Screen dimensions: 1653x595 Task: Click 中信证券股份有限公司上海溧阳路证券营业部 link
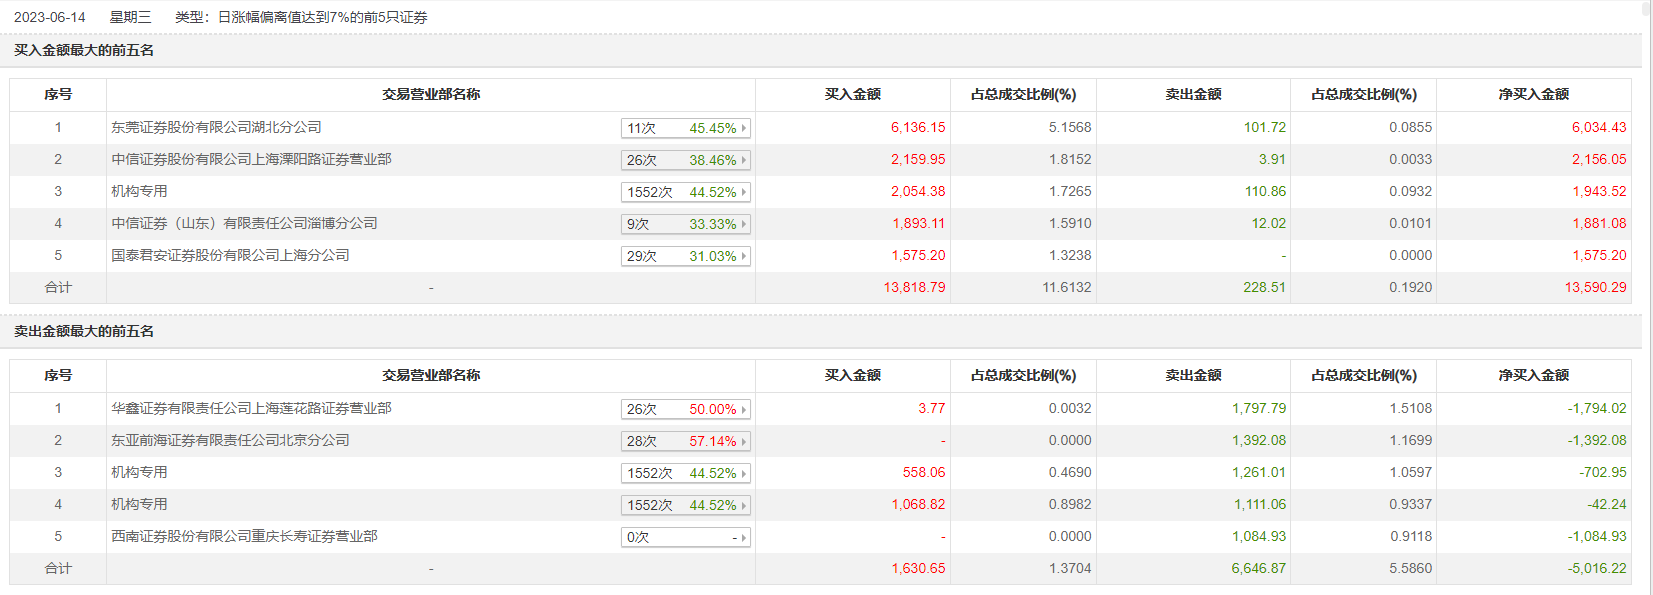tap(251, 159)
